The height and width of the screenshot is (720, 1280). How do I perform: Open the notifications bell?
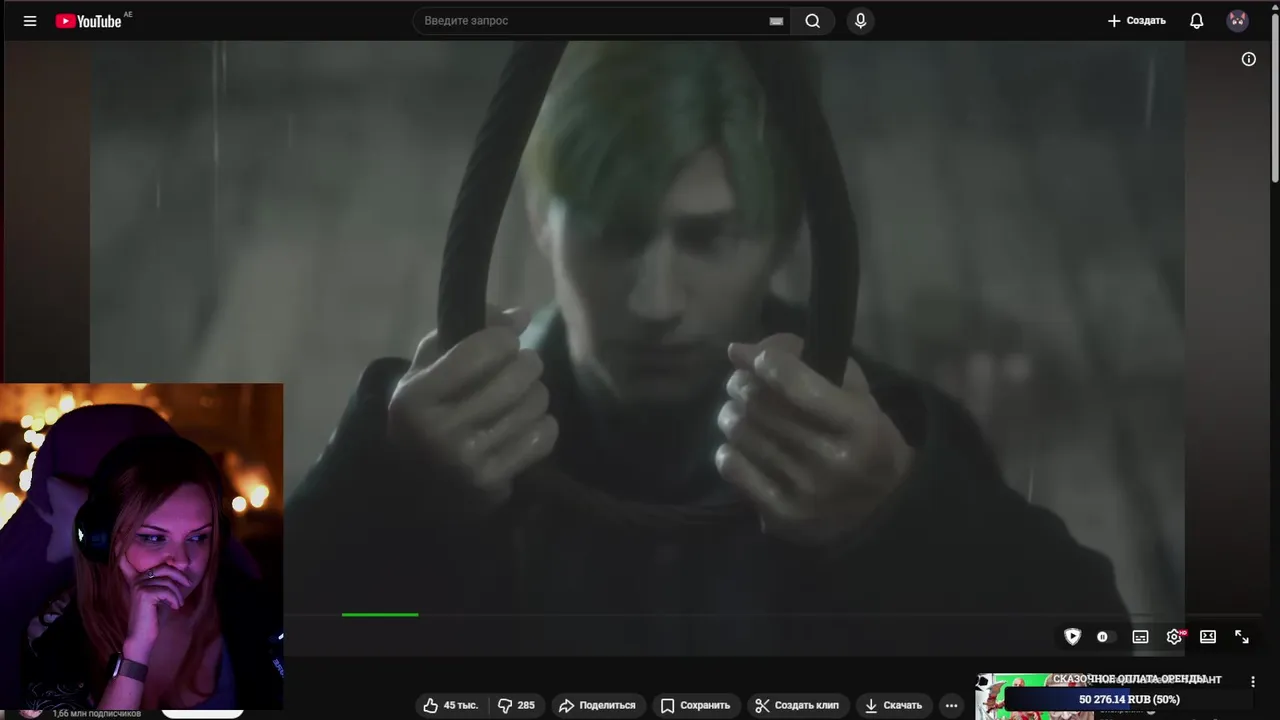[1196, 21]
